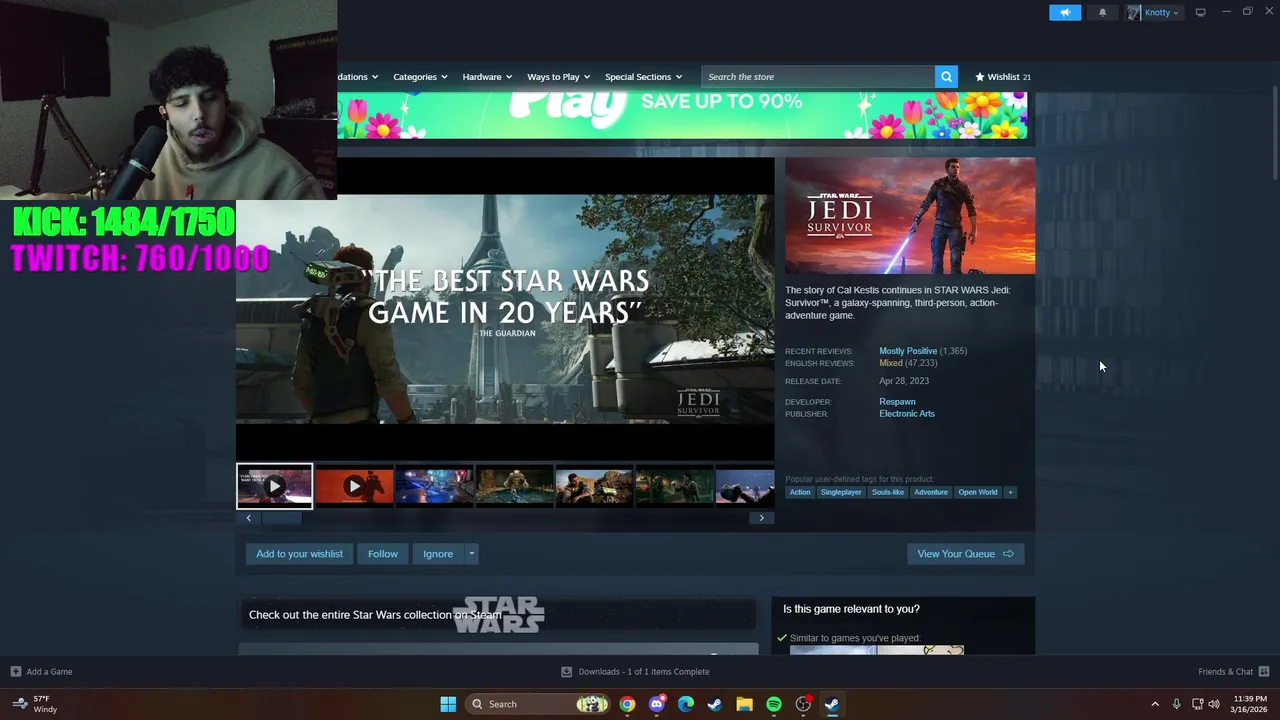Click the media strip scrollbar handle

coord(281,518)
